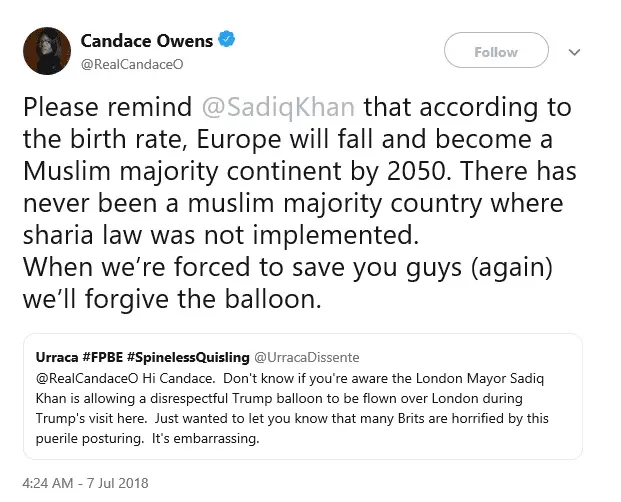Expand the tweet options chevron menu
Screen dimensions: 621x502
[573, 52]
